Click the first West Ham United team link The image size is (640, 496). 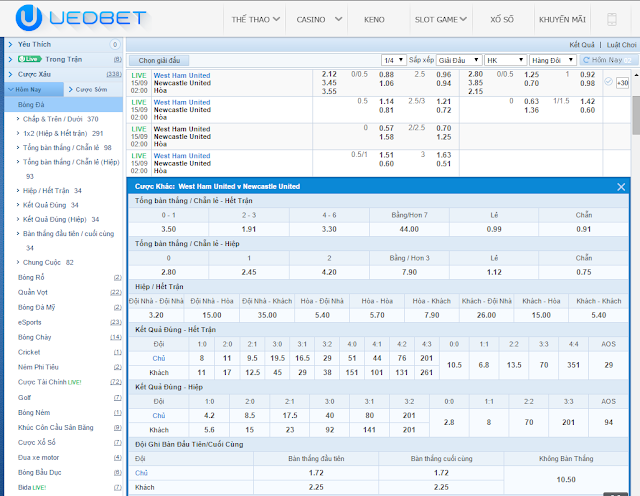click(182, 76)
